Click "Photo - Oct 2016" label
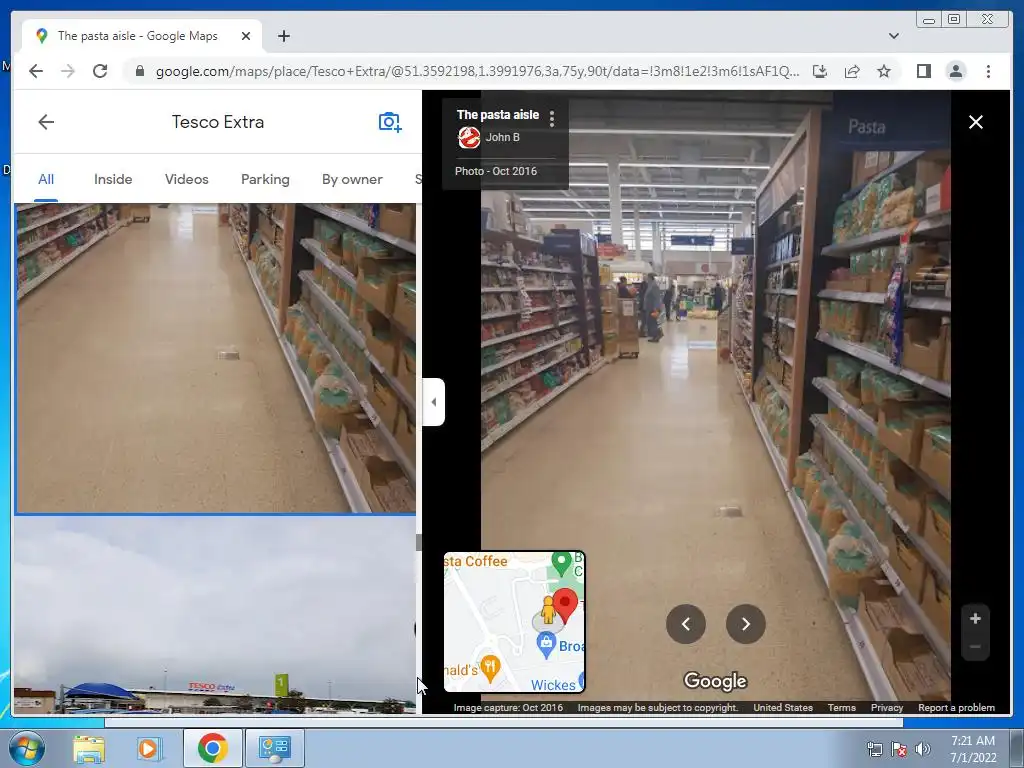 coord(496,171)
